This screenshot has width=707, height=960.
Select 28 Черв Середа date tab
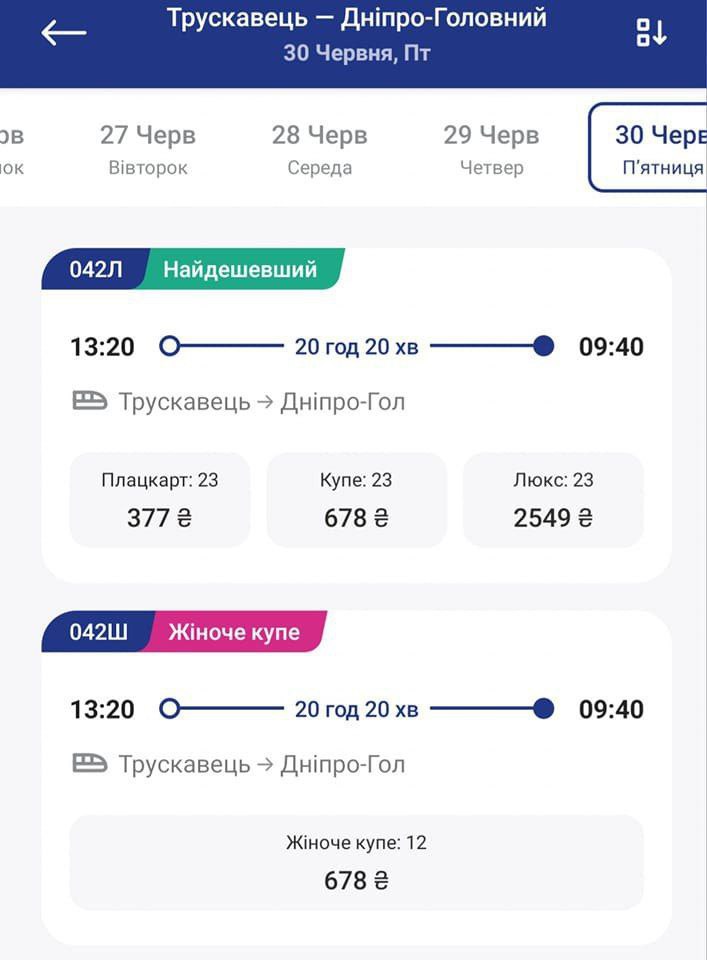click(320, 149)
